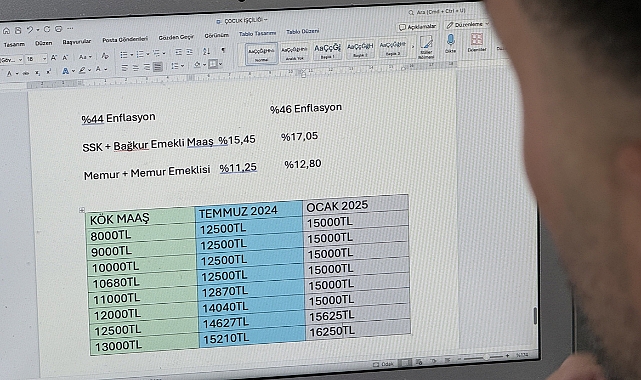
Task: Align text right
Action: click(147, 67)
